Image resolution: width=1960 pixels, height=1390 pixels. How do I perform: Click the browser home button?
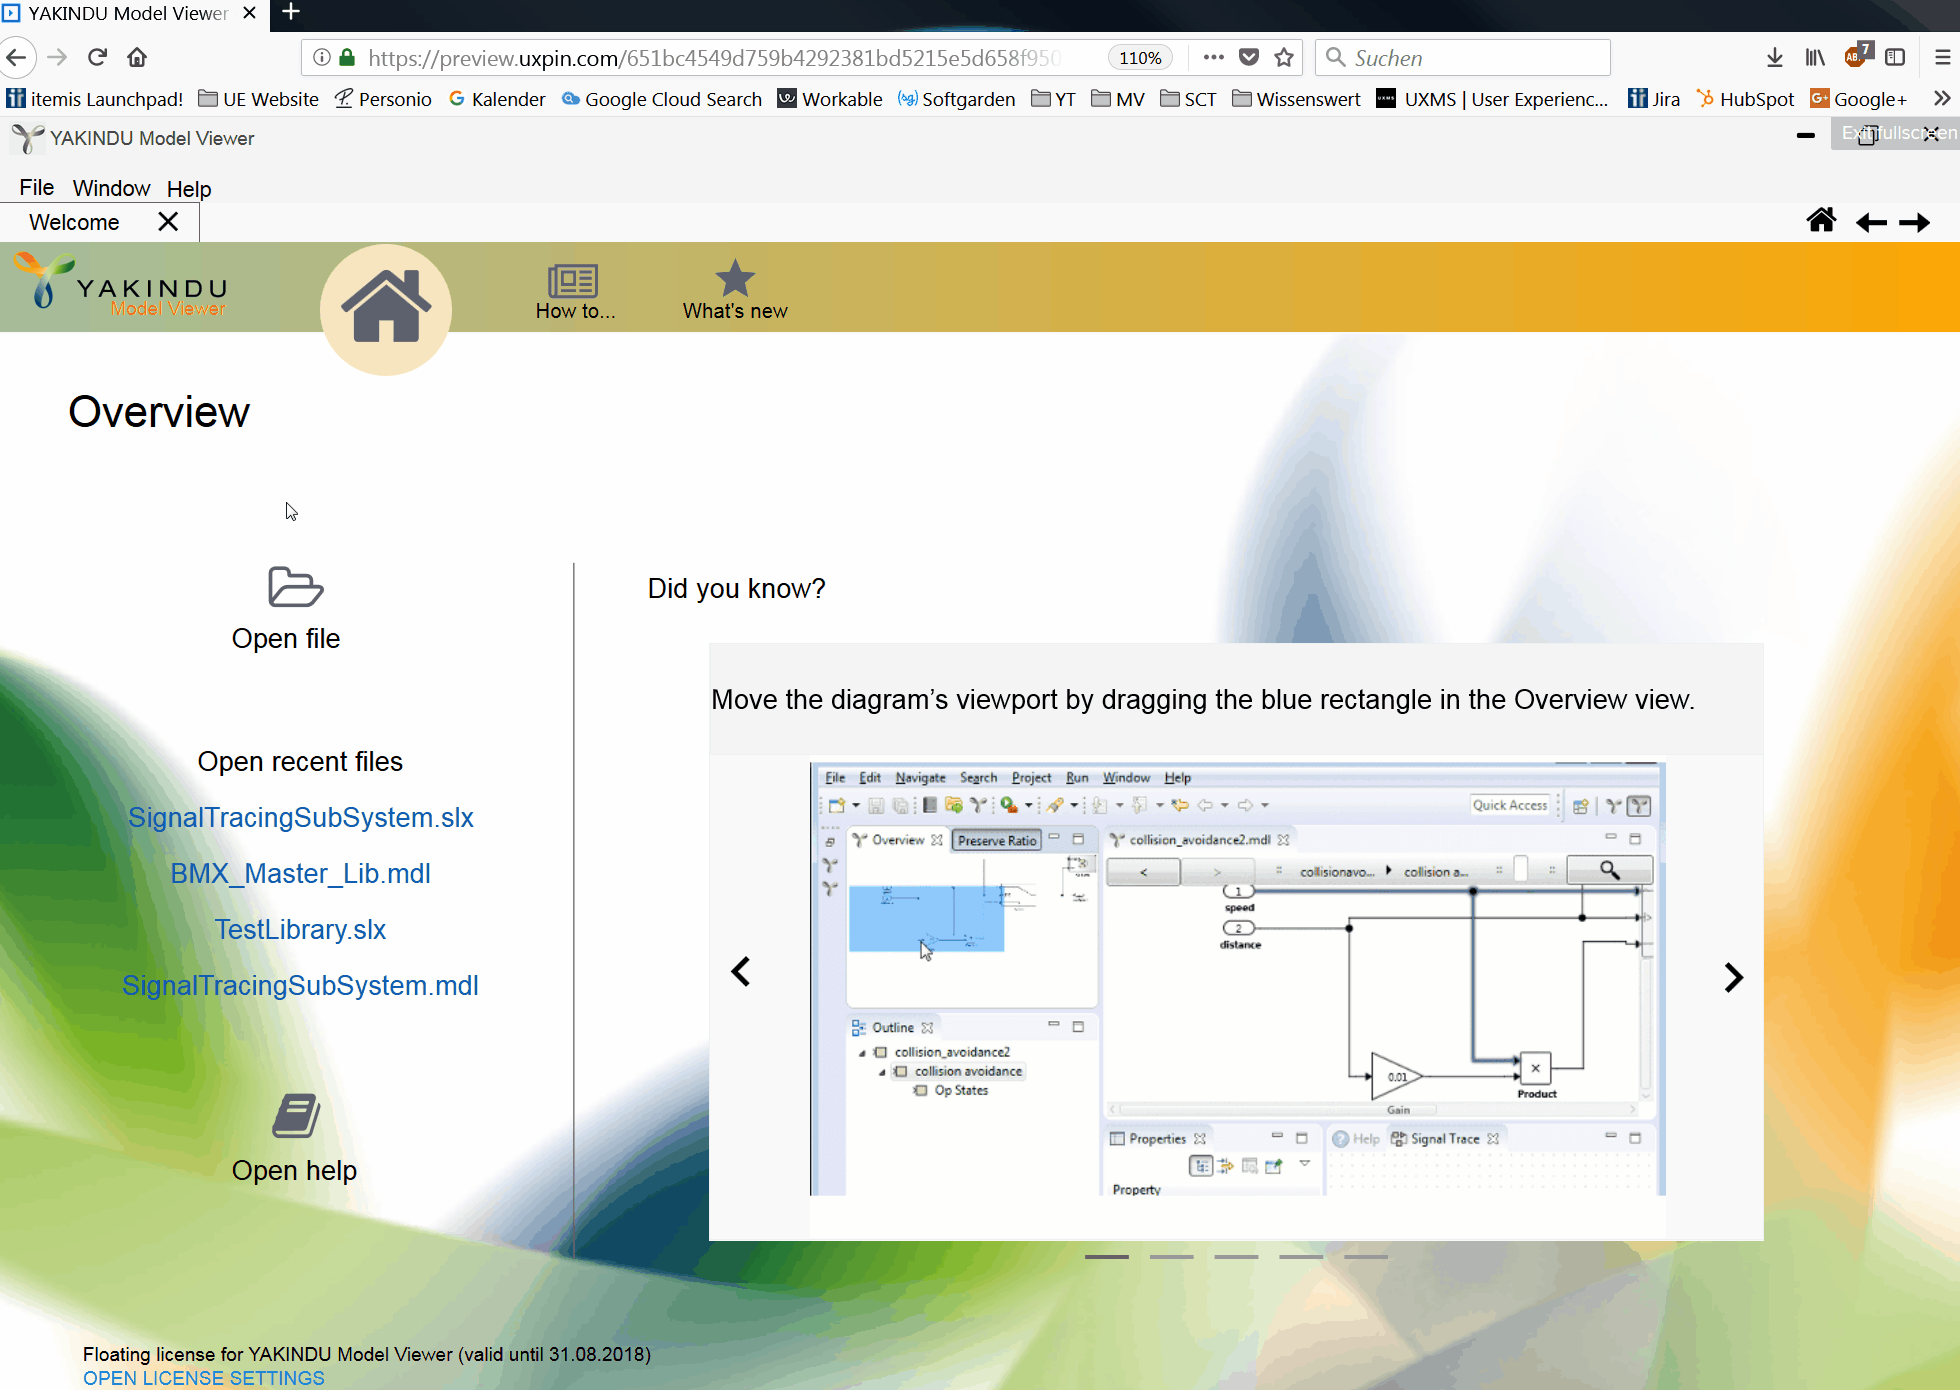click(x=137, y=58)
